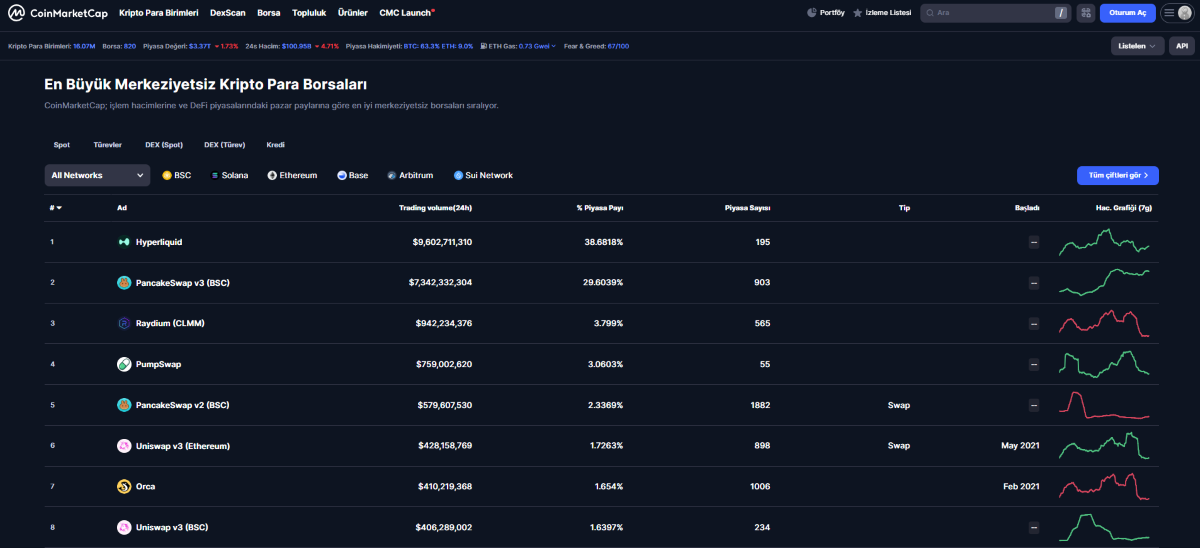Click the PancakeSwap v2 (BSC) logo
Viewport: 1200px width, 548px height.
tap(124, 405)
